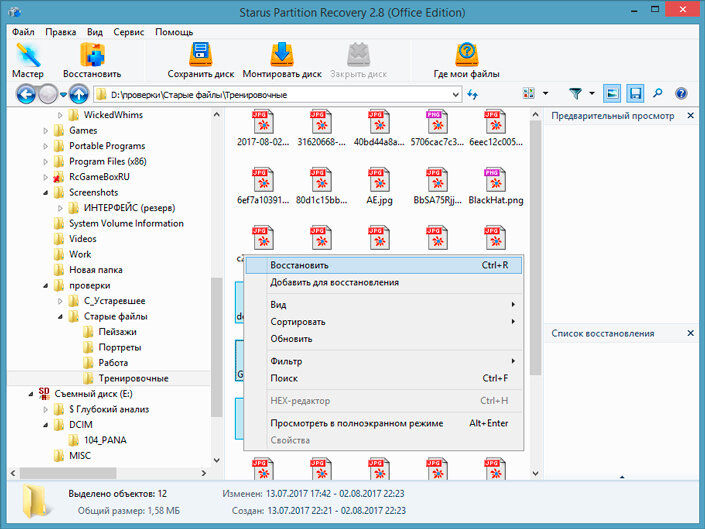This screenshot has height=529, width=705.
Task: Open the Файл menu
Action: [x=23, y=32]
